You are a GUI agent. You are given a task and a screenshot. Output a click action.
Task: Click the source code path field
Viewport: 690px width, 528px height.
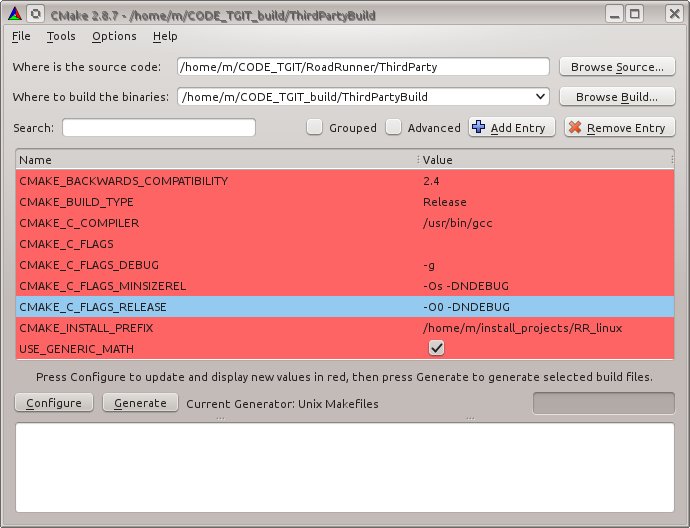point(363,67)
